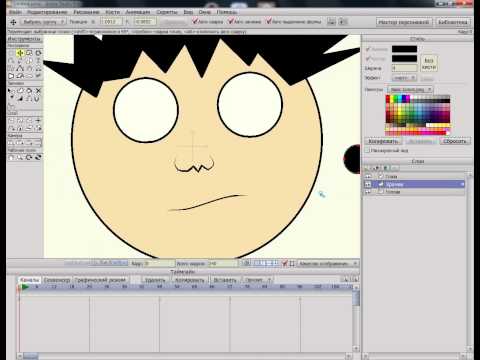Open the Файл menu
Screen dimensions: 480x360
tap(15, 12)
